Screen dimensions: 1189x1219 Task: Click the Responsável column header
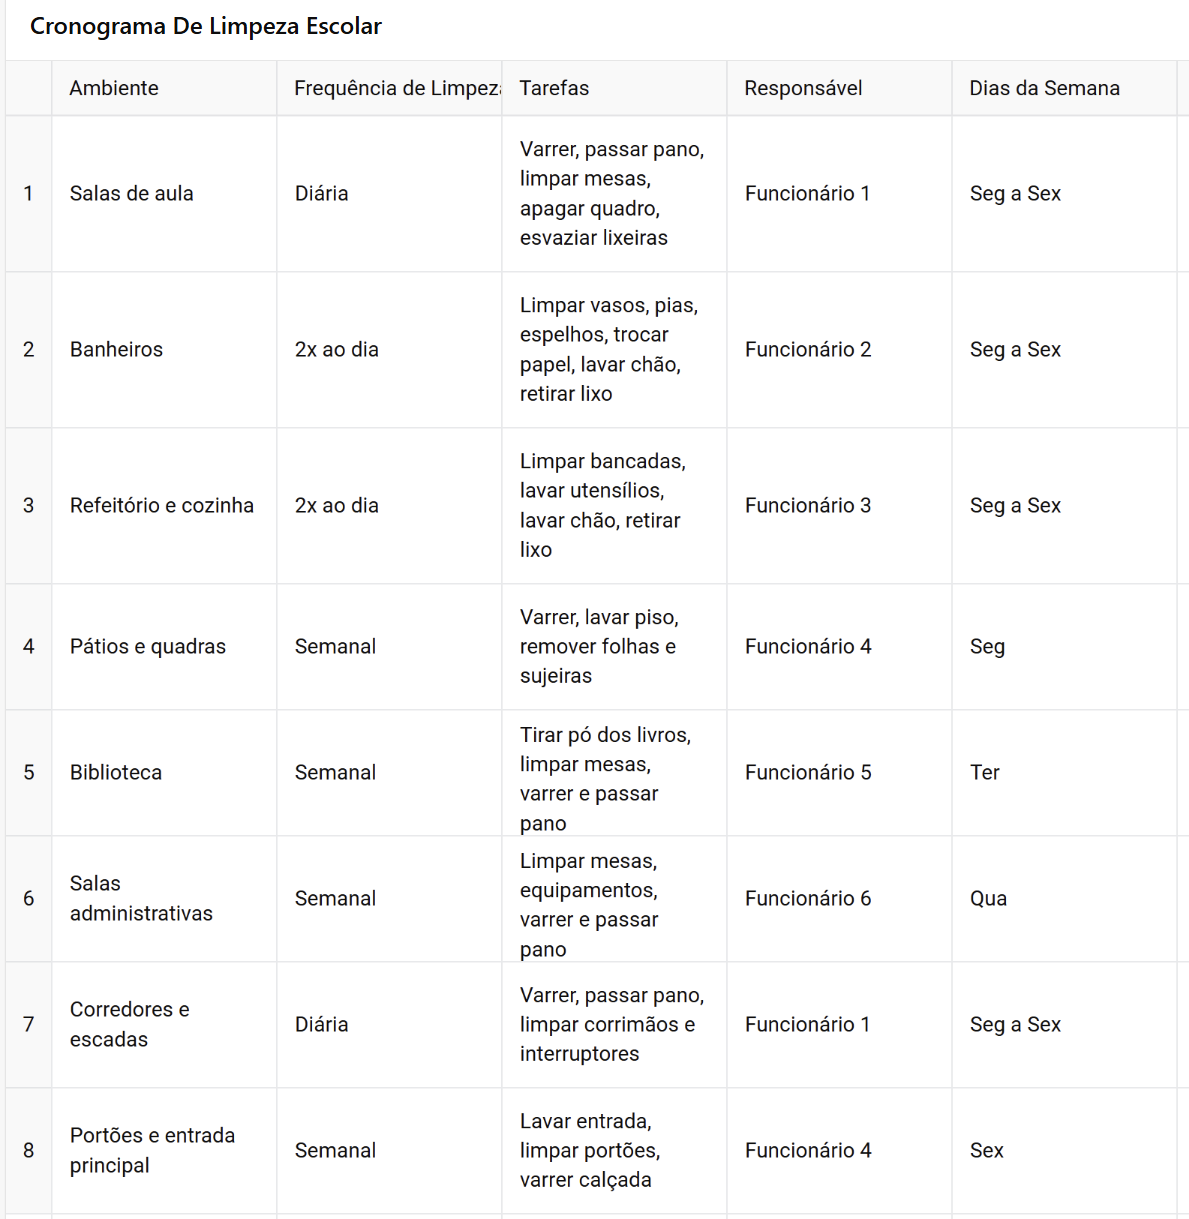[839, 88]
